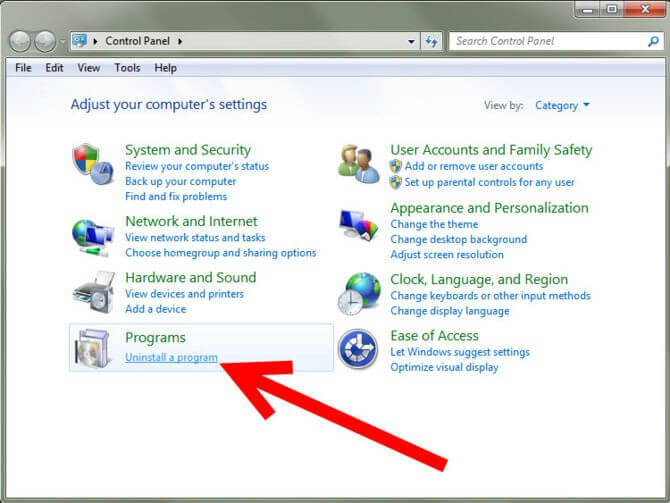Expand the arrow after Control Panel breadcrumb
This screenshot has height=503, width=670.
[x=180, y=41]
